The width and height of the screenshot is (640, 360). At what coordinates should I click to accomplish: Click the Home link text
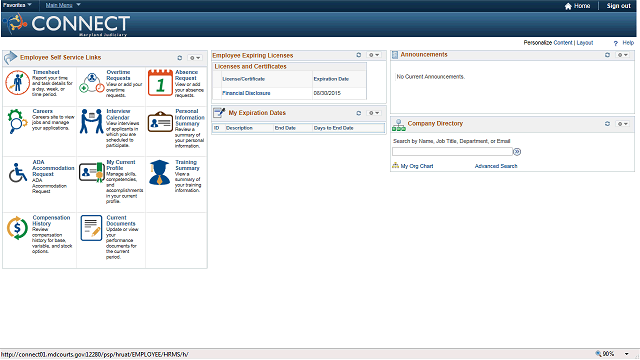point(582,6)
